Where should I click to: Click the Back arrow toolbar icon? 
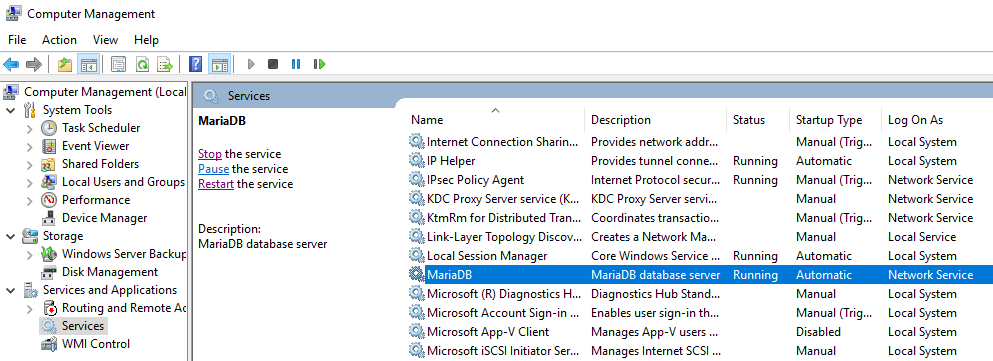(11, 64)
